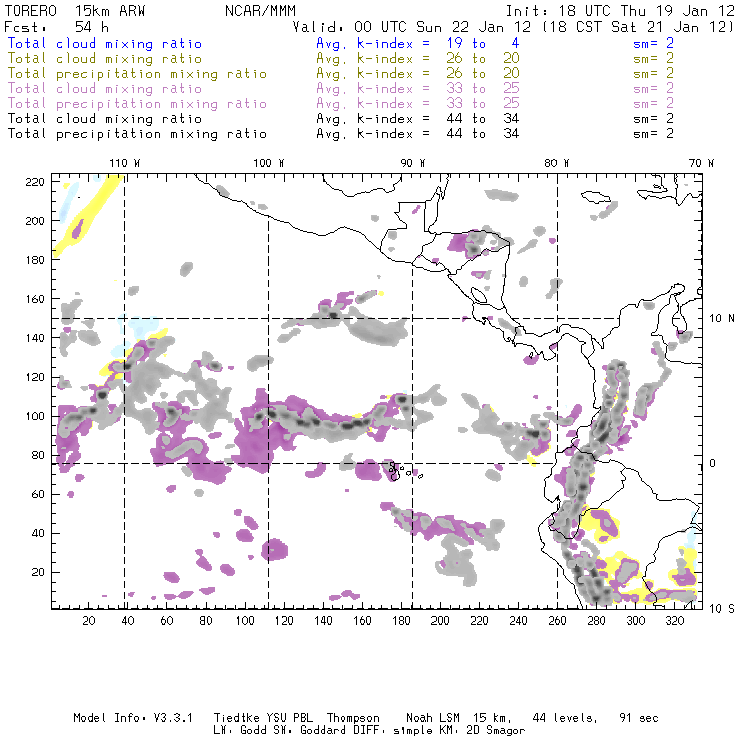Click the '10 N' latitude label
The width and height of the screenshot is (740, 740).
(x=722, y=319)
